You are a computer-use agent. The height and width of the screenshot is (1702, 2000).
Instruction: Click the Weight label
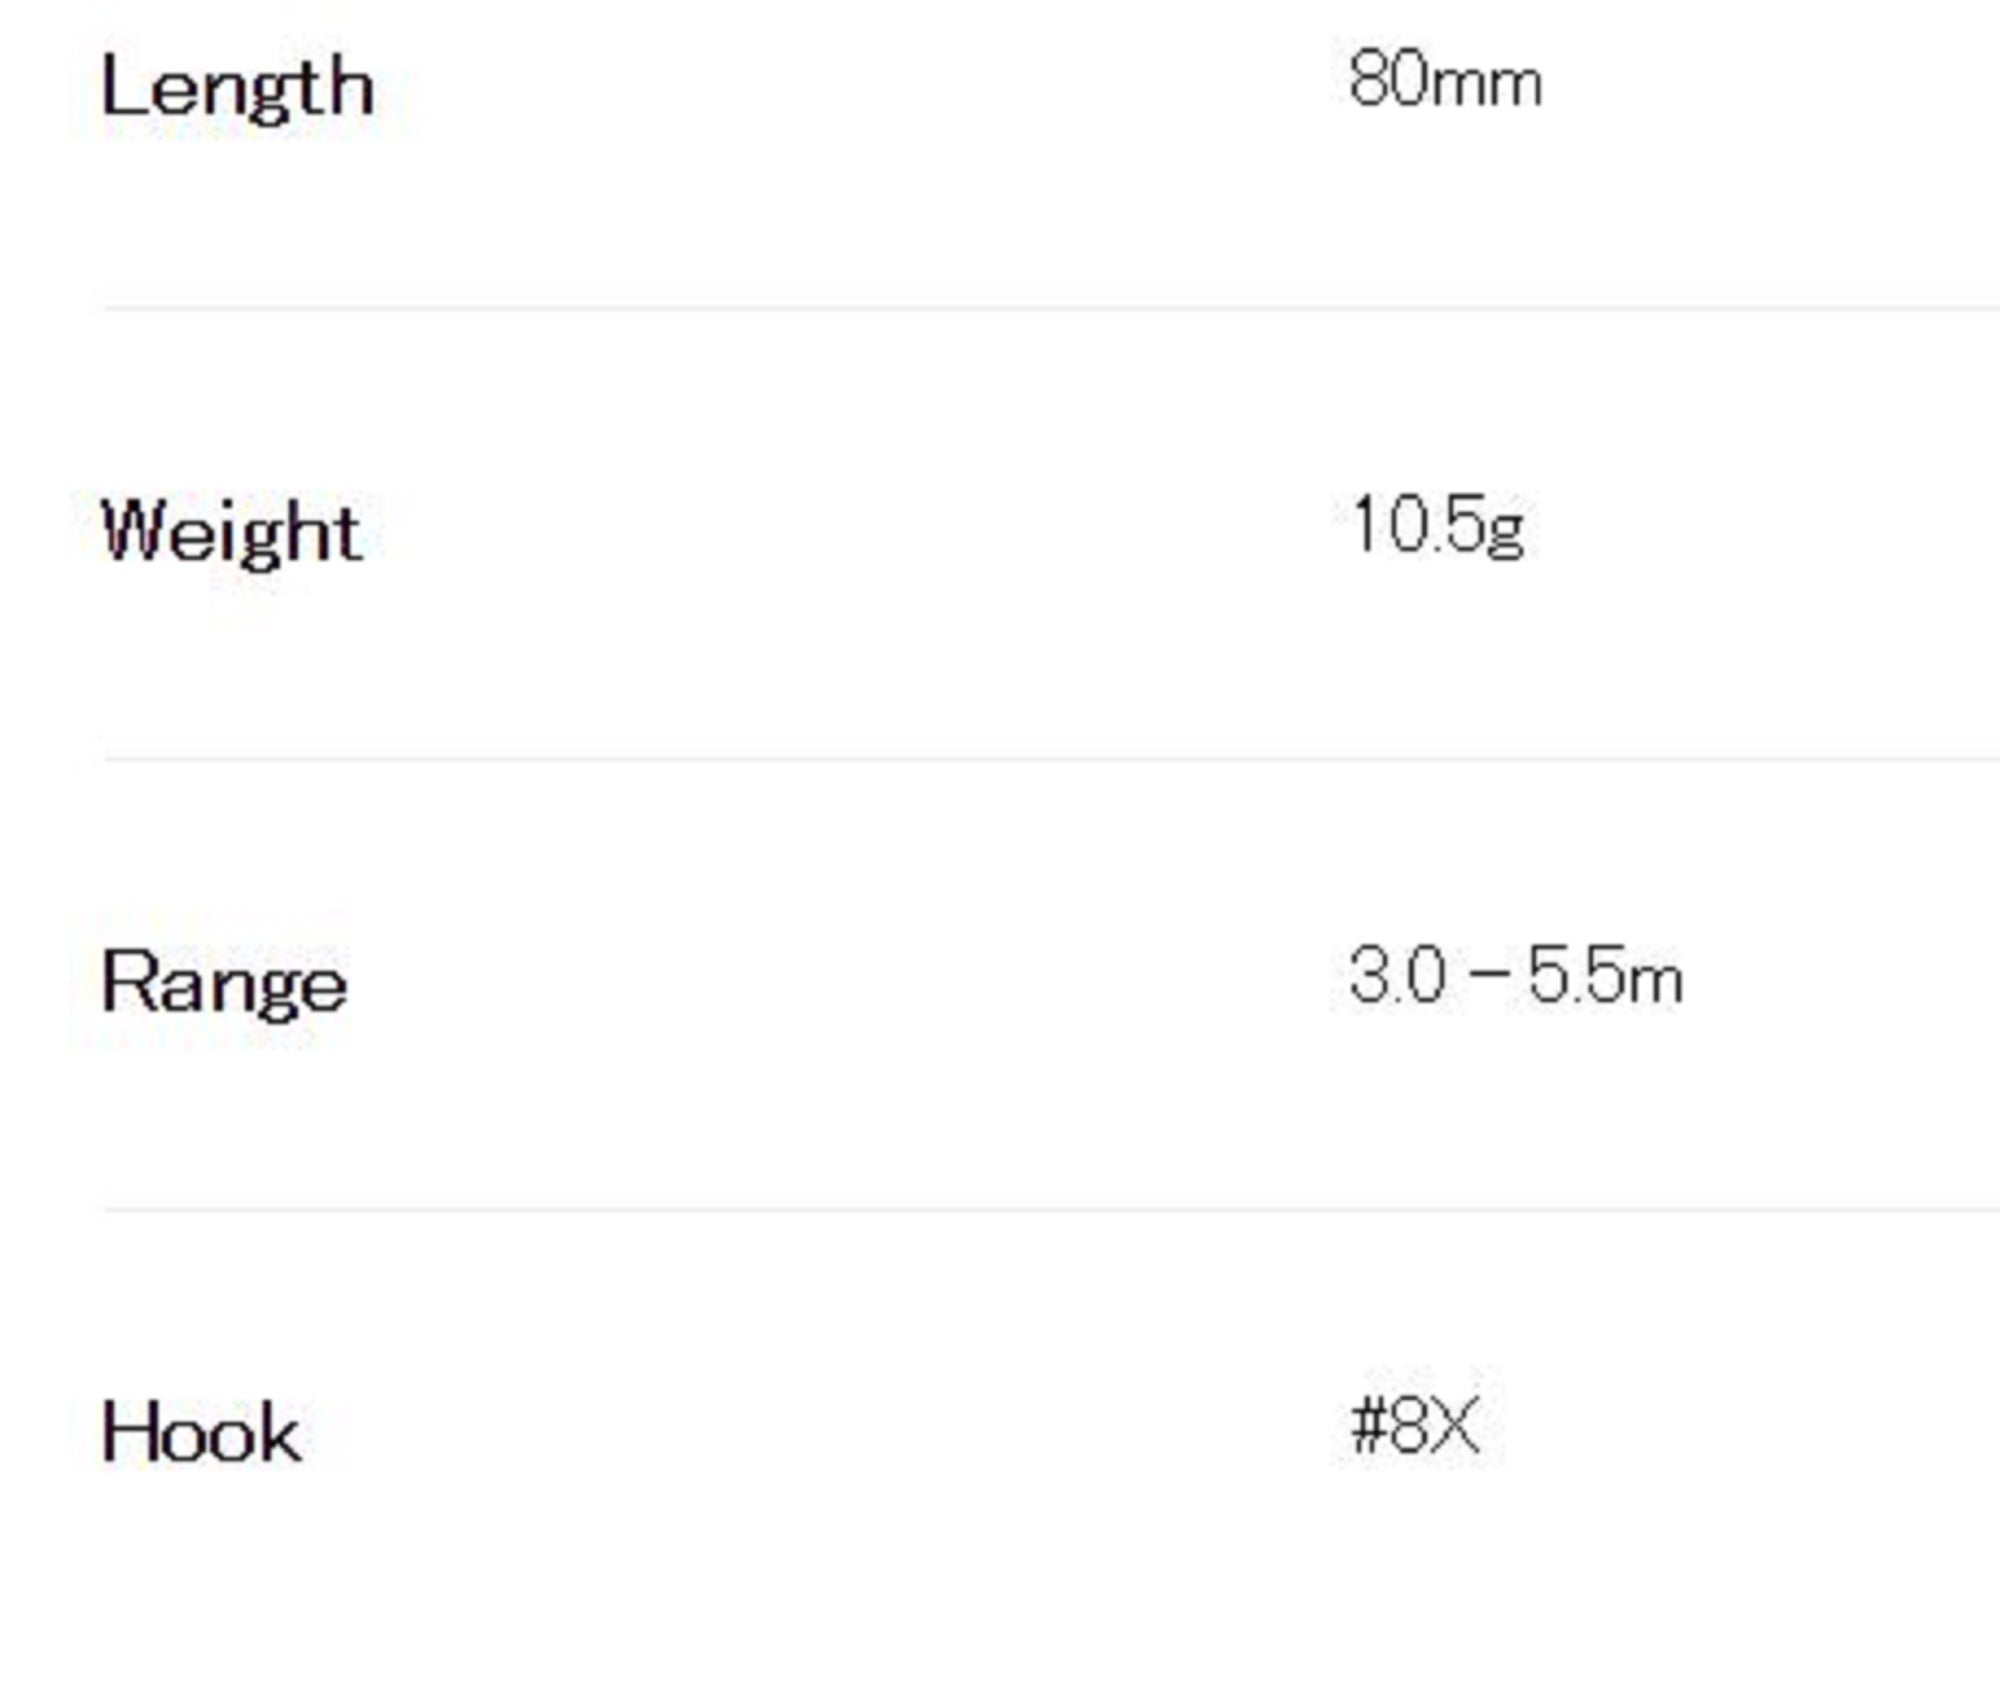(x=232, y=534)
